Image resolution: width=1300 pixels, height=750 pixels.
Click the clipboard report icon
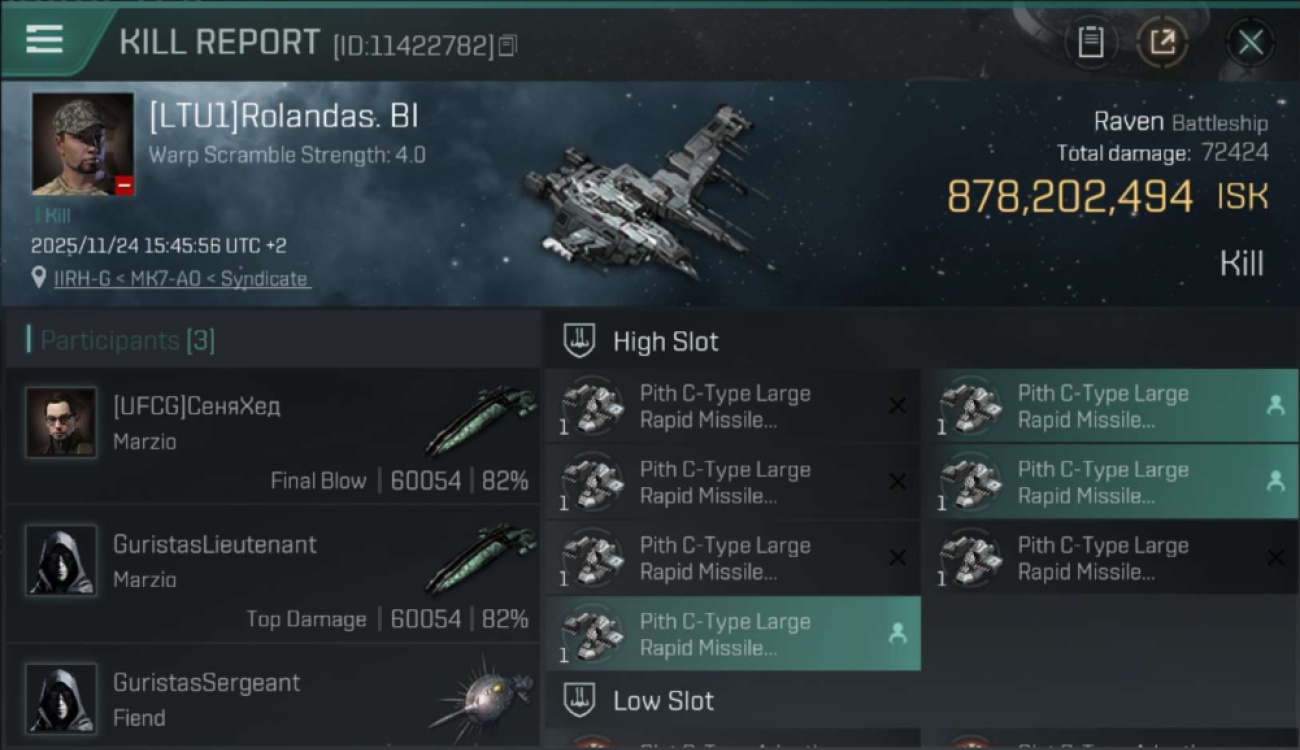1090,42
